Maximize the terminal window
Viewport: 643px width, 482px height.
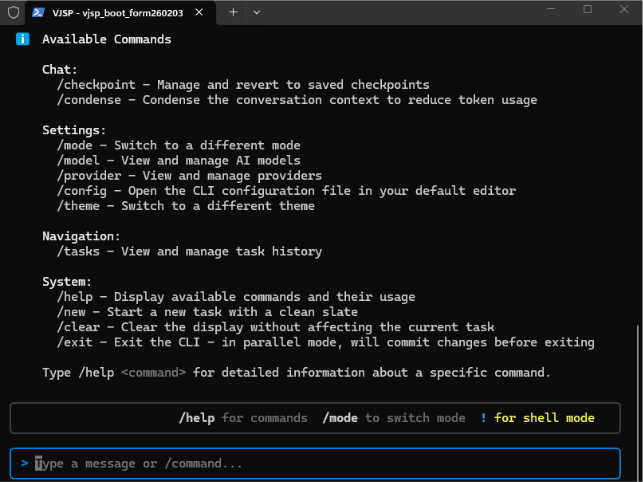pyautogui.click(x=588, y=9)
